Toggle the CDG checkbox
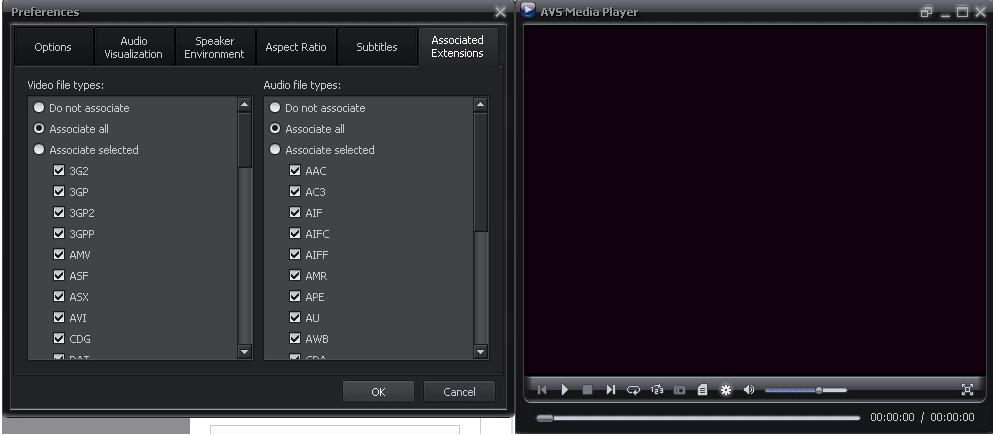The image size is (993, 435). pos(59,338)
